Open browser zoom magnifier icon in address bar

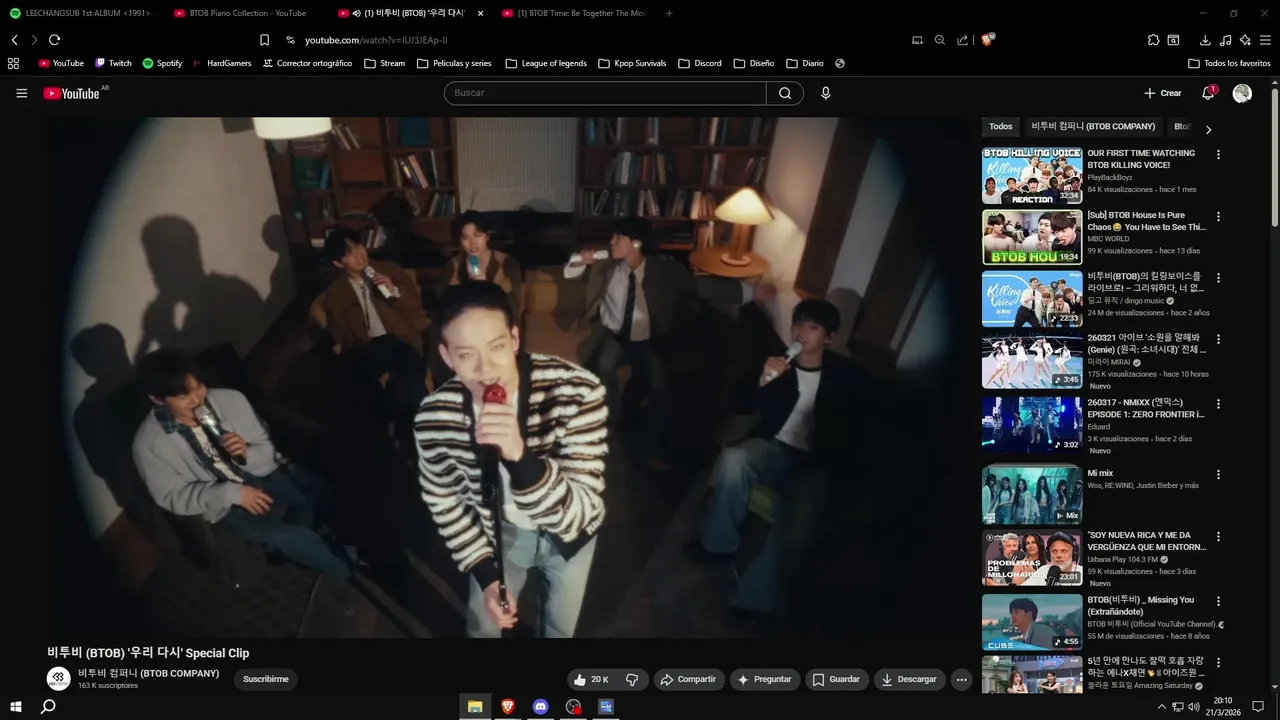(940, 40)
